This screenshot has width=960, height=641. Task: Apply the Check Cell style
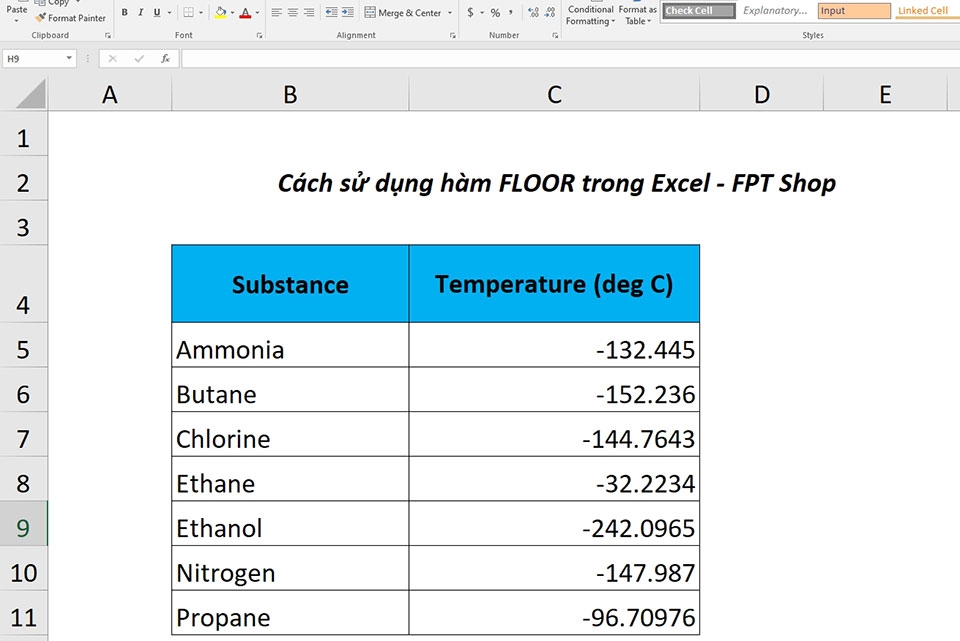(699, 10)
